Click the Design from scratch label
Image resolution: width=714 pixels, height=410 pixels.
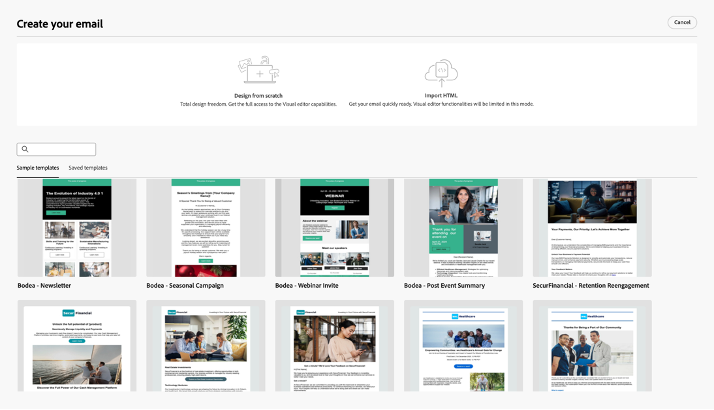tap(256, 94)
